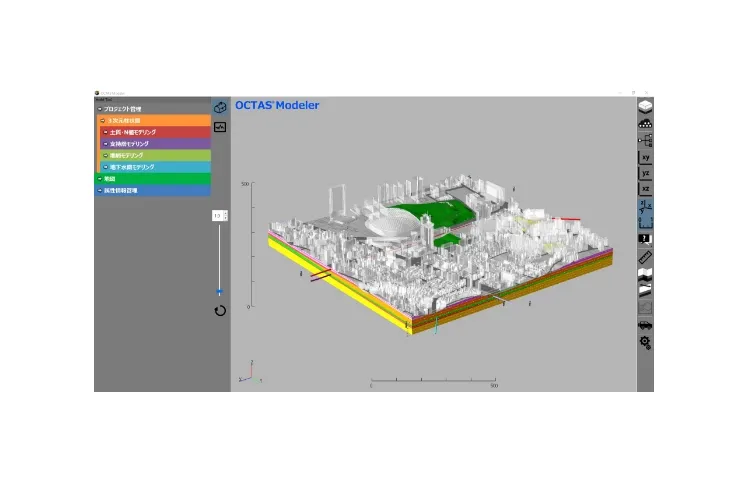The height and width of the screenshot is (480, 748).
Task: Click the greyed-out surface icon above the vehicle
Action: 645,307
